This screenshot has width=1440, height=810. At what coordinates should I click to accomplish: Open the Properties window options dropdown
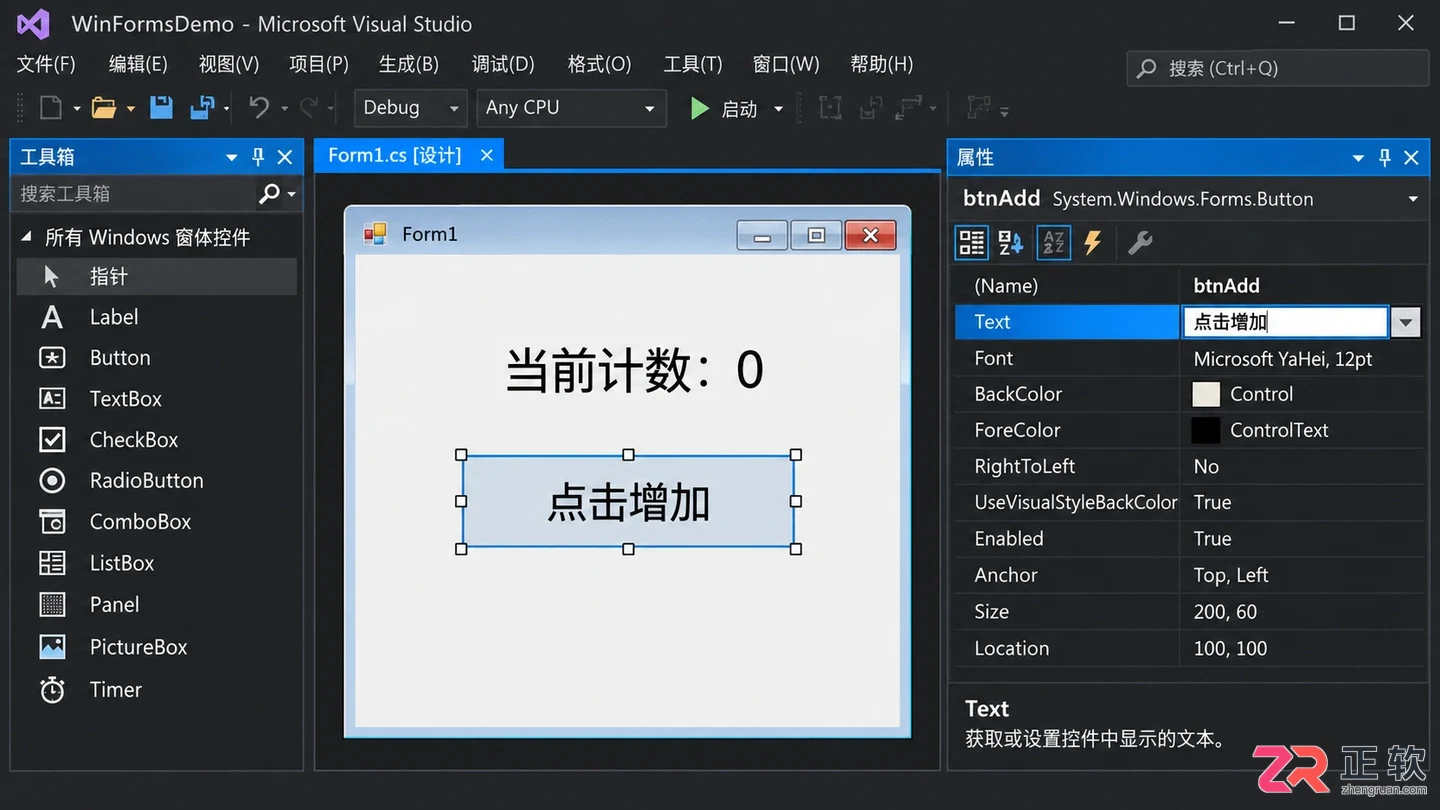1358,158
